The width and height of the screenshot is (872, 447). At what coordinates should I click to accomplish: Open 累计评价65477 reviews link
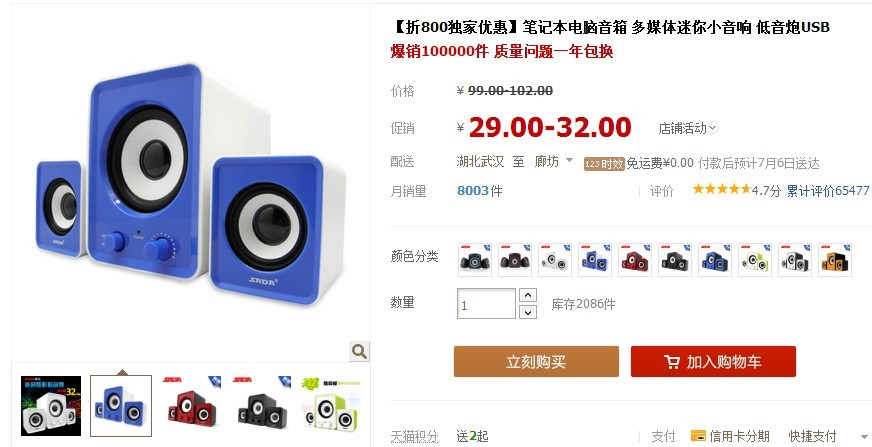828,191
